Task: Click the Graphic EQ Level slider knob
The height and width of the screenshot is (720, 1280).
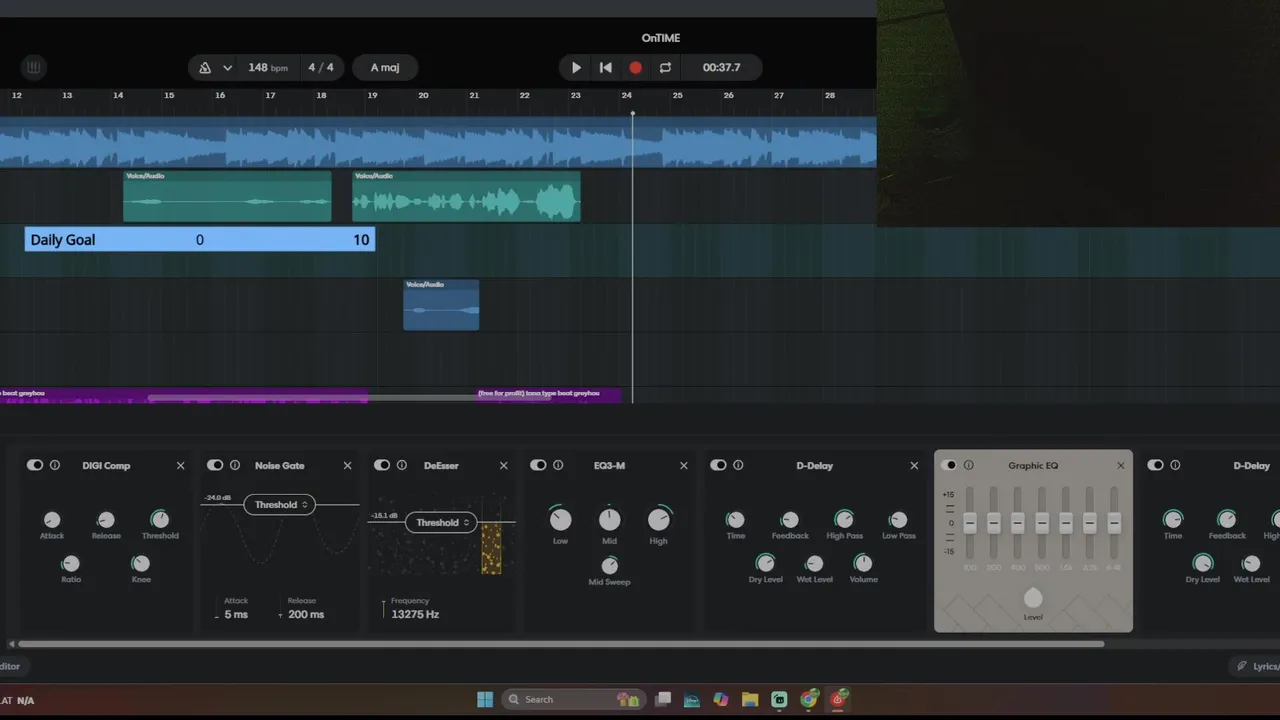Action: pyautogui.click(x=1033, y=598)
